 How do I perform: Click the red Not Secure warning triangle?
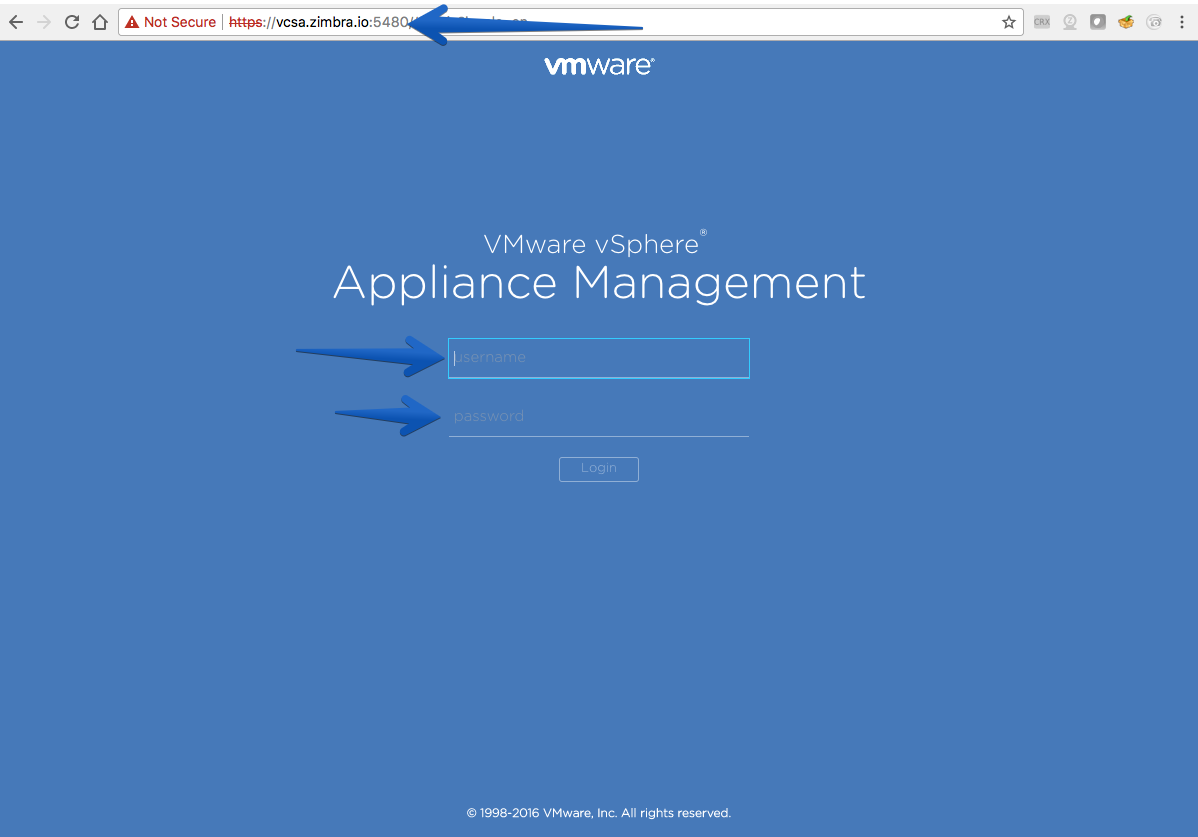[x=132, y=22]
